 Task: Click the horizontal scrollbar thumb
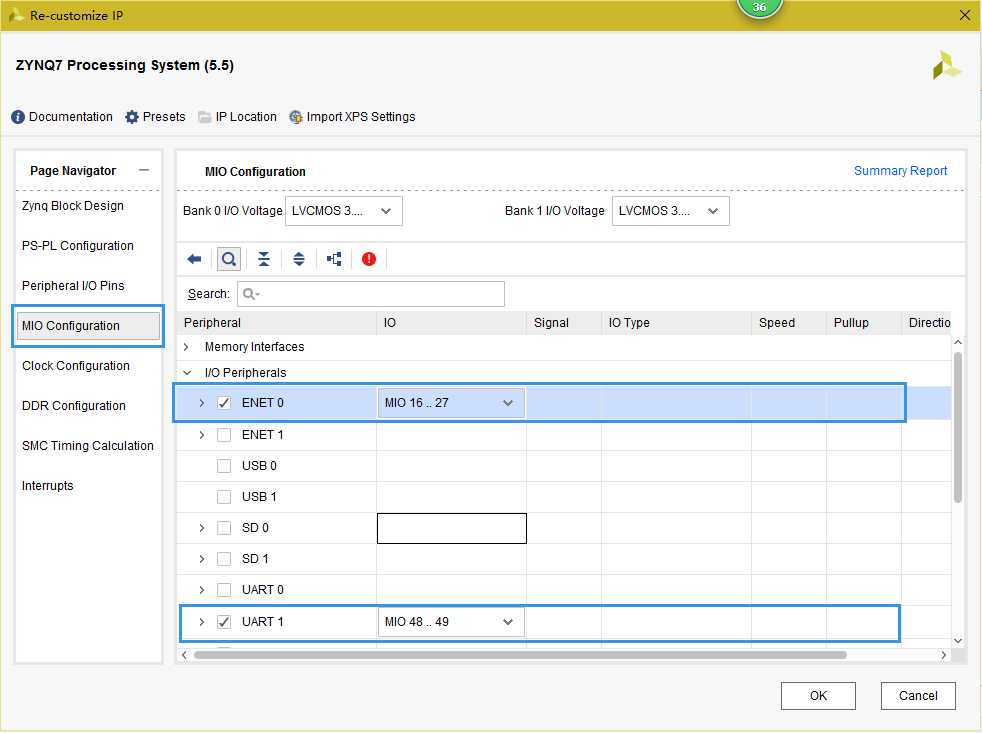(x=520, y=655)
